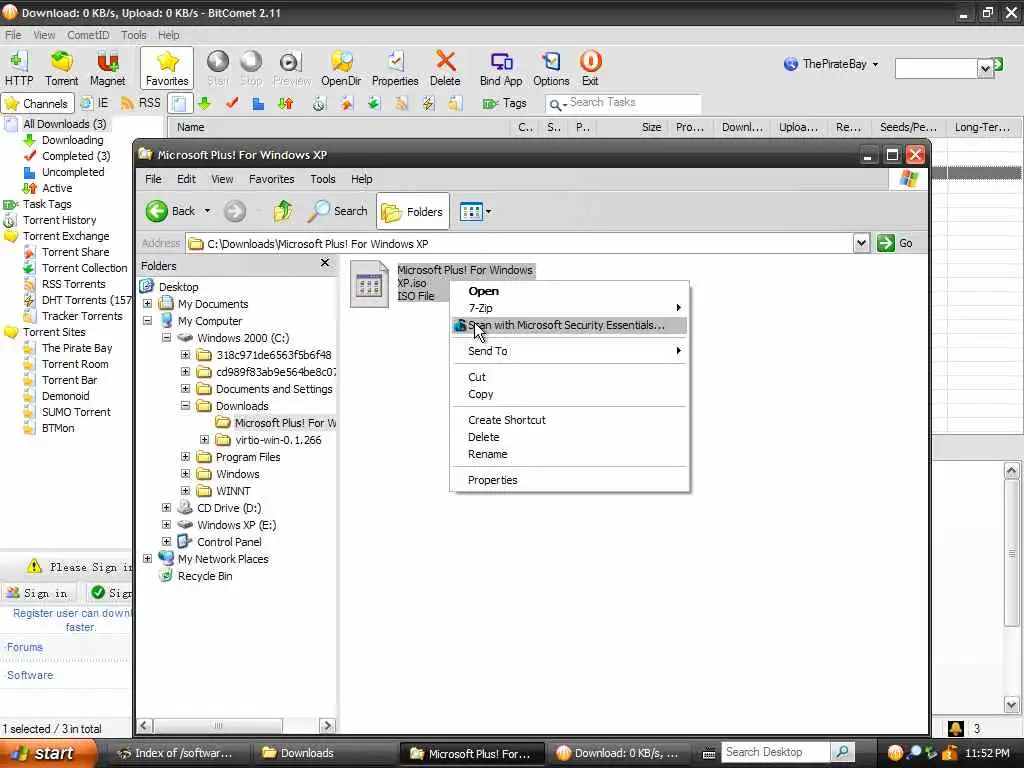Select the Microsoft Plus ISO file icon
1024x768 pixels.
(x=370, y=283)
